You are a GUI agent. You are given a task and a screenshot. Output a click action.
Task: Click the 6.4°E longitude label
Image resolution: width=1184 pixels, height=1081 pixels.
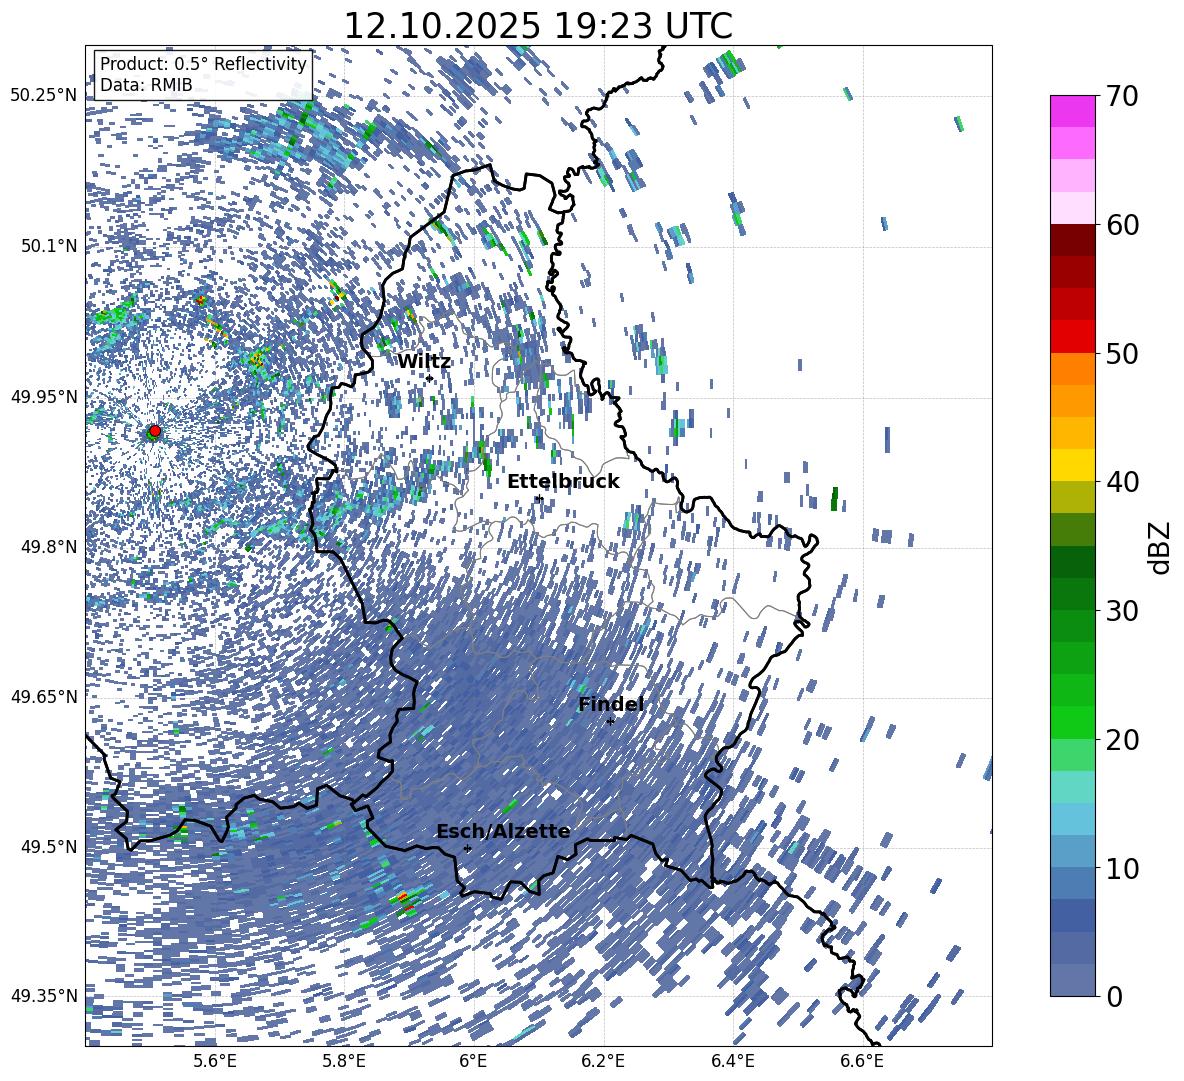(x=733, y=1061)
